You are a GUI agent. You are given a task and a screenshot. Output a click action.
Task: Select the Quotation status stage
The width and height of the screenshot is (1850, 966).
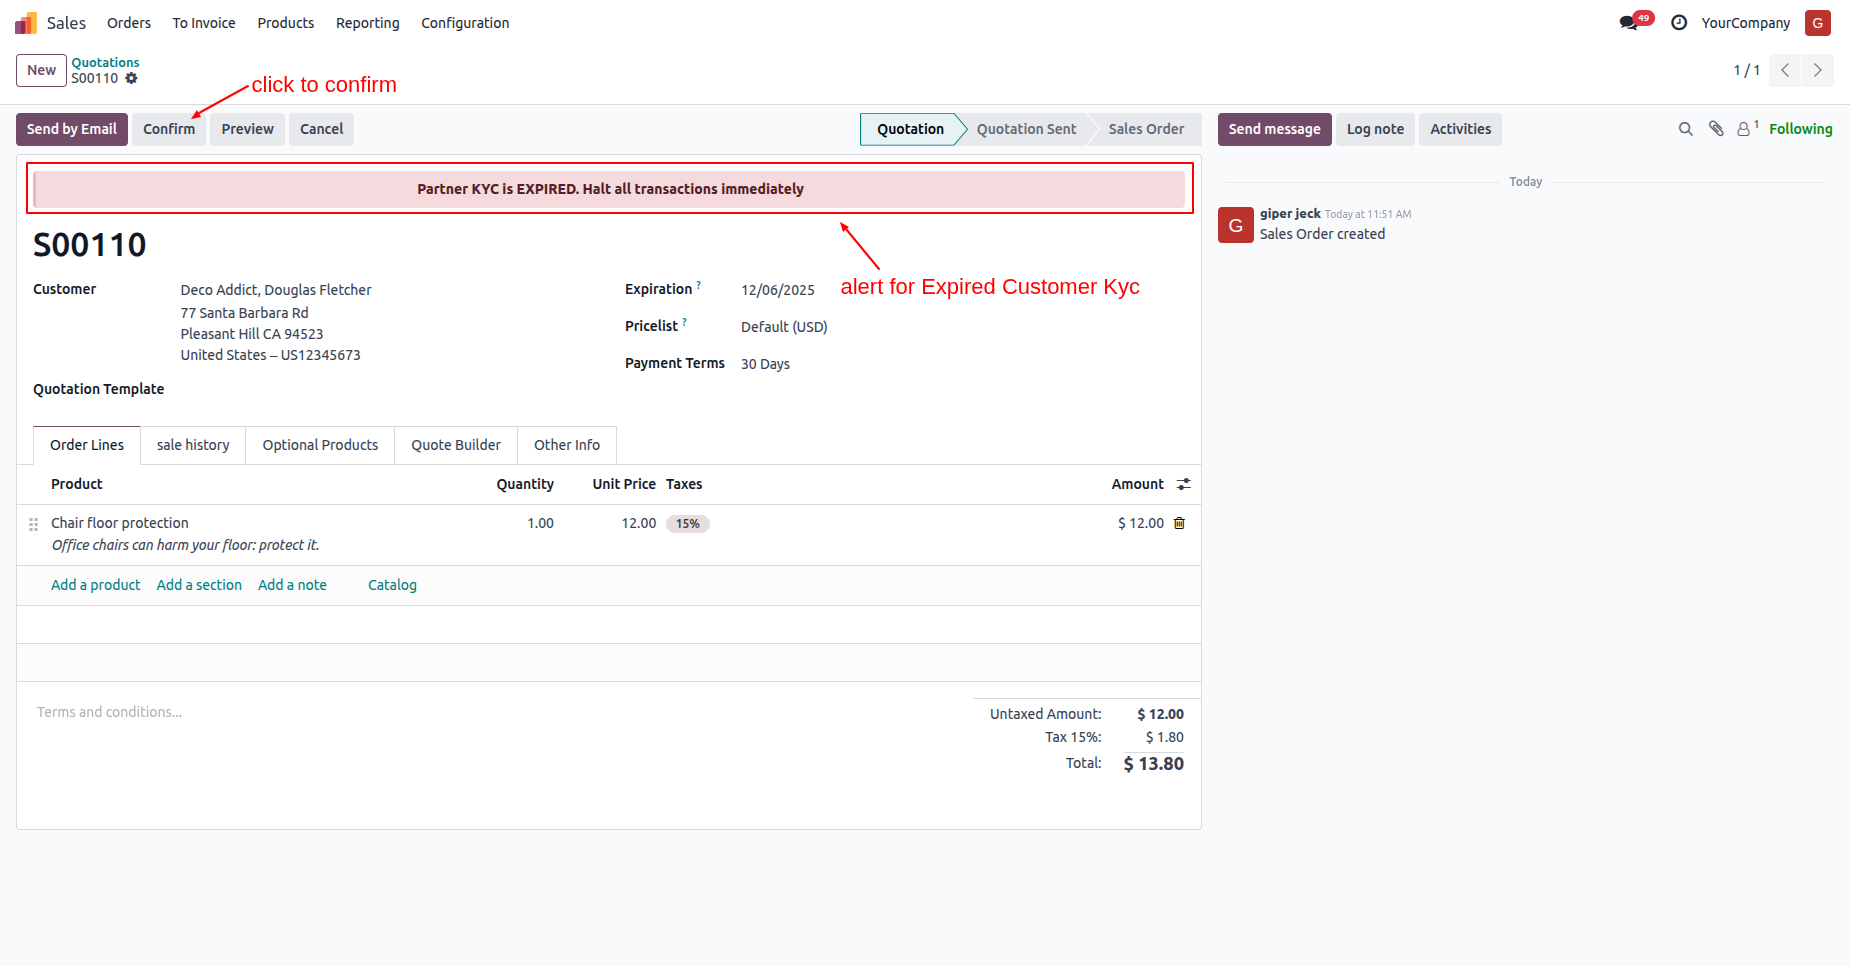point(910,129)
